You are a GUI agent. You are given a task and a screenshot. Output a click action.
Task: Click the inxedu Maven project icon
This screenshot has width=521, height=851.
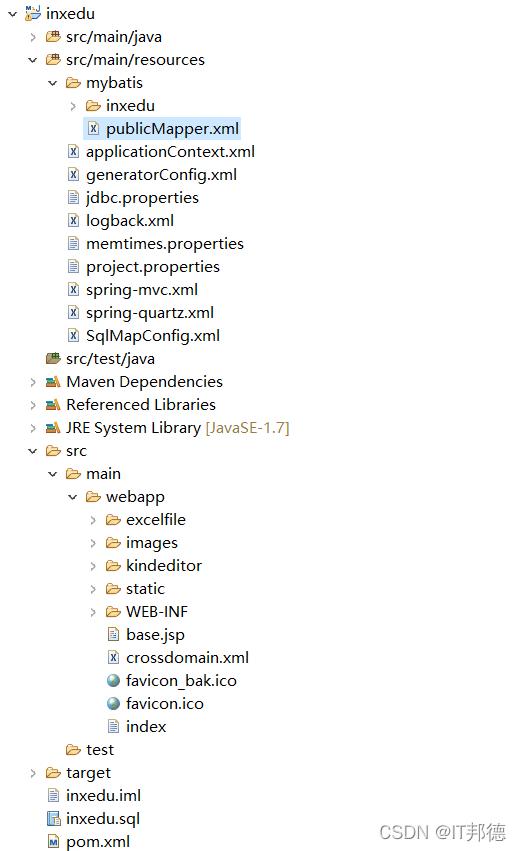click(x=33, y=13)
